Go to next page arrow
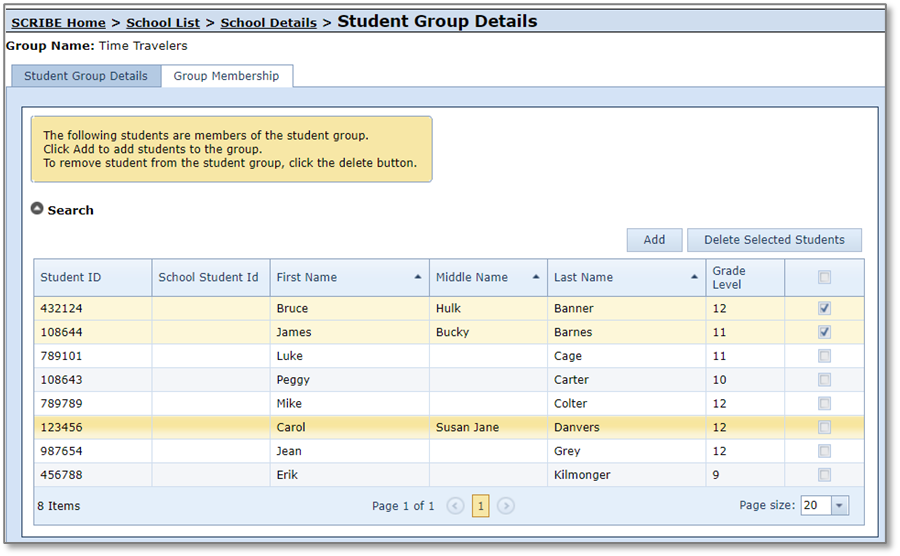The image size is (900, 556). click(506, 506)
